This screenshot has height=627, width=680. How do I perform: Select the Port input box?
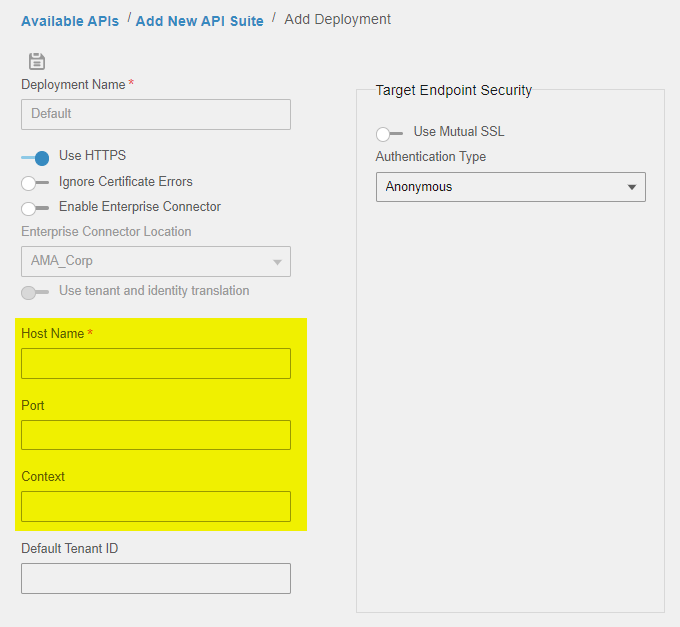[156, 435]
